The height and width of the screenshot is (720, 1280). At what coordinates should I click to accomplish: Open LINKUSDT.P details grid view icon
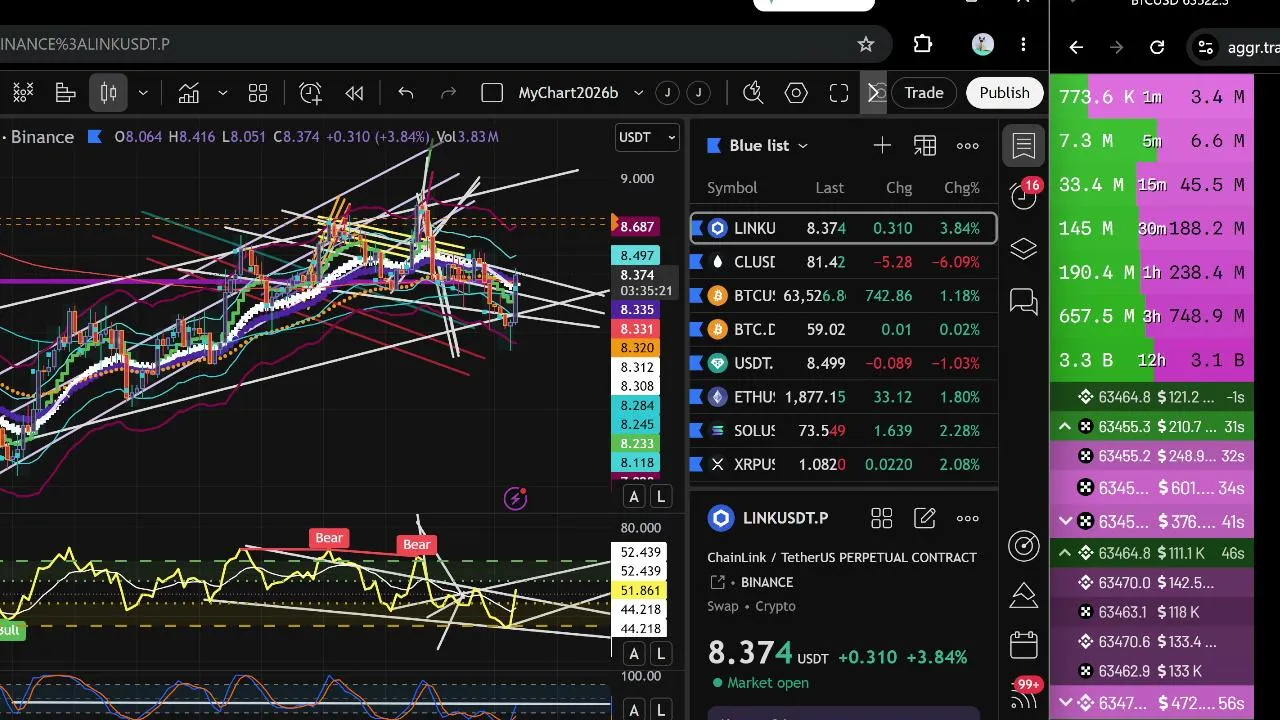tap(881, 518)
